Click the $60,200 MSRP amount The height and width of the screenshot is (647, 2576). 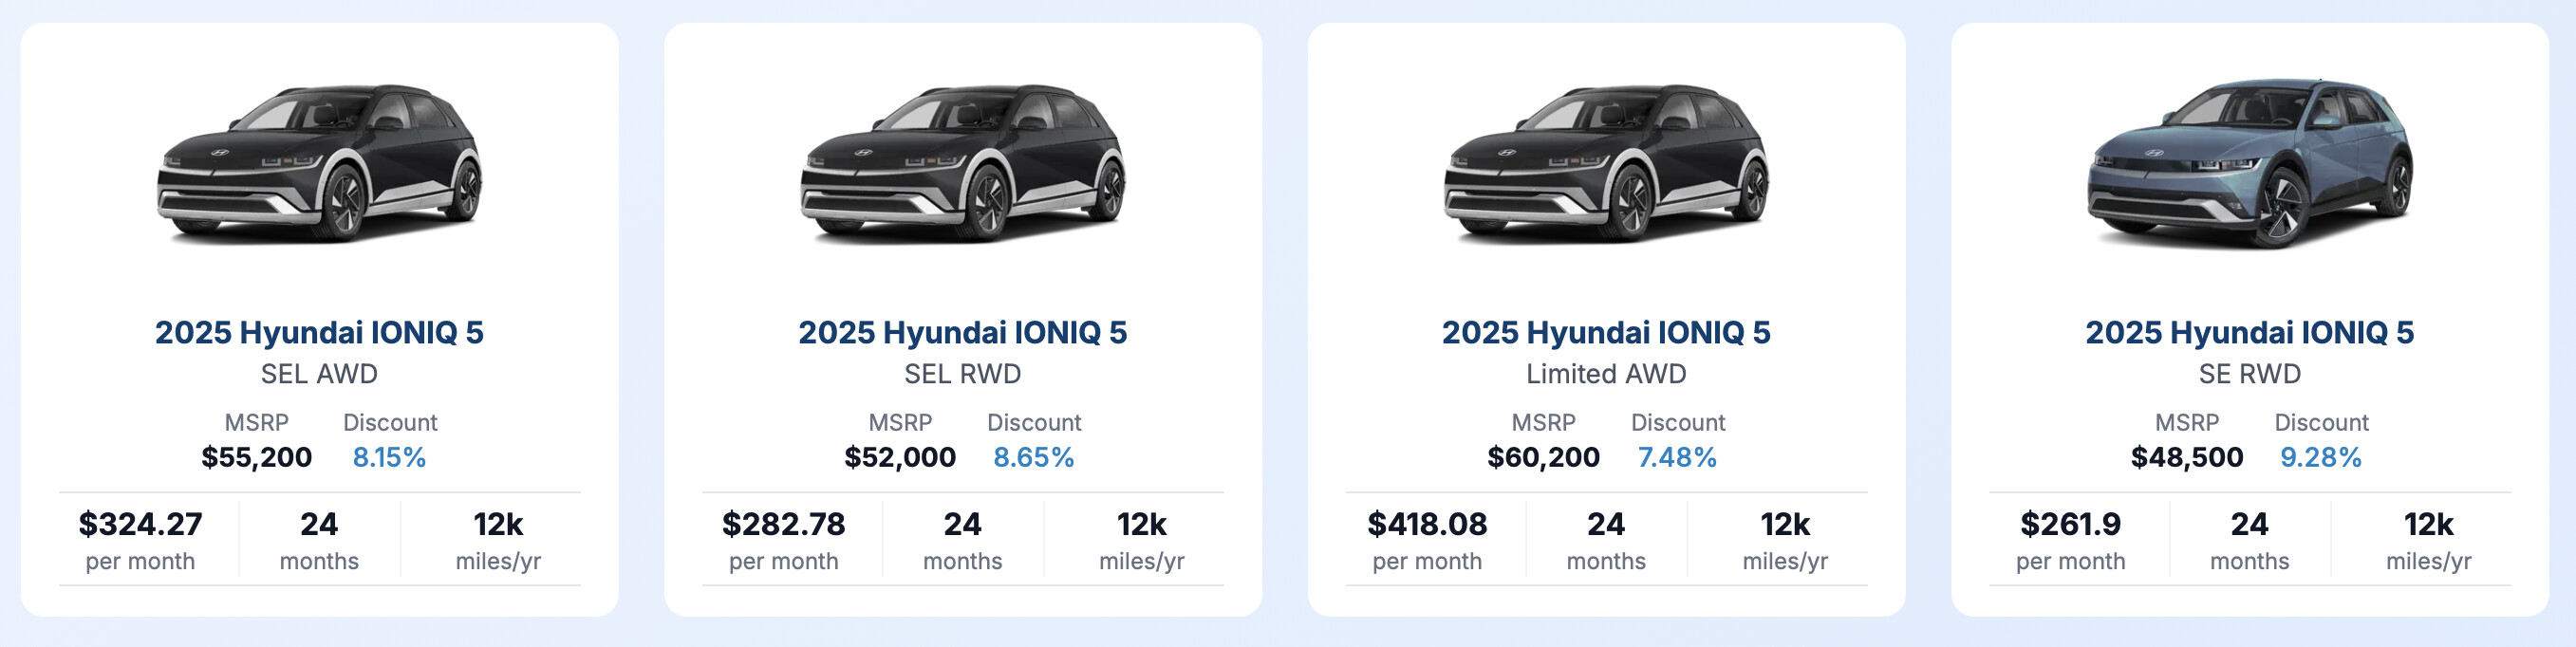click(x=1543, y=457)
